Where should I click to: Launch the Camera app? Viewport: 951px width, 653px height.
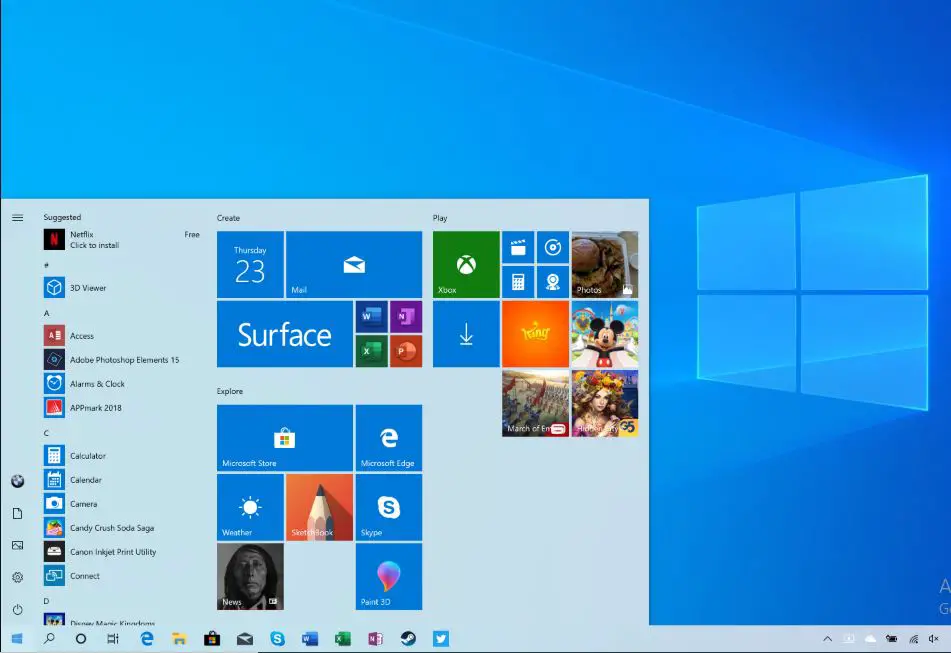pos(121,504)
